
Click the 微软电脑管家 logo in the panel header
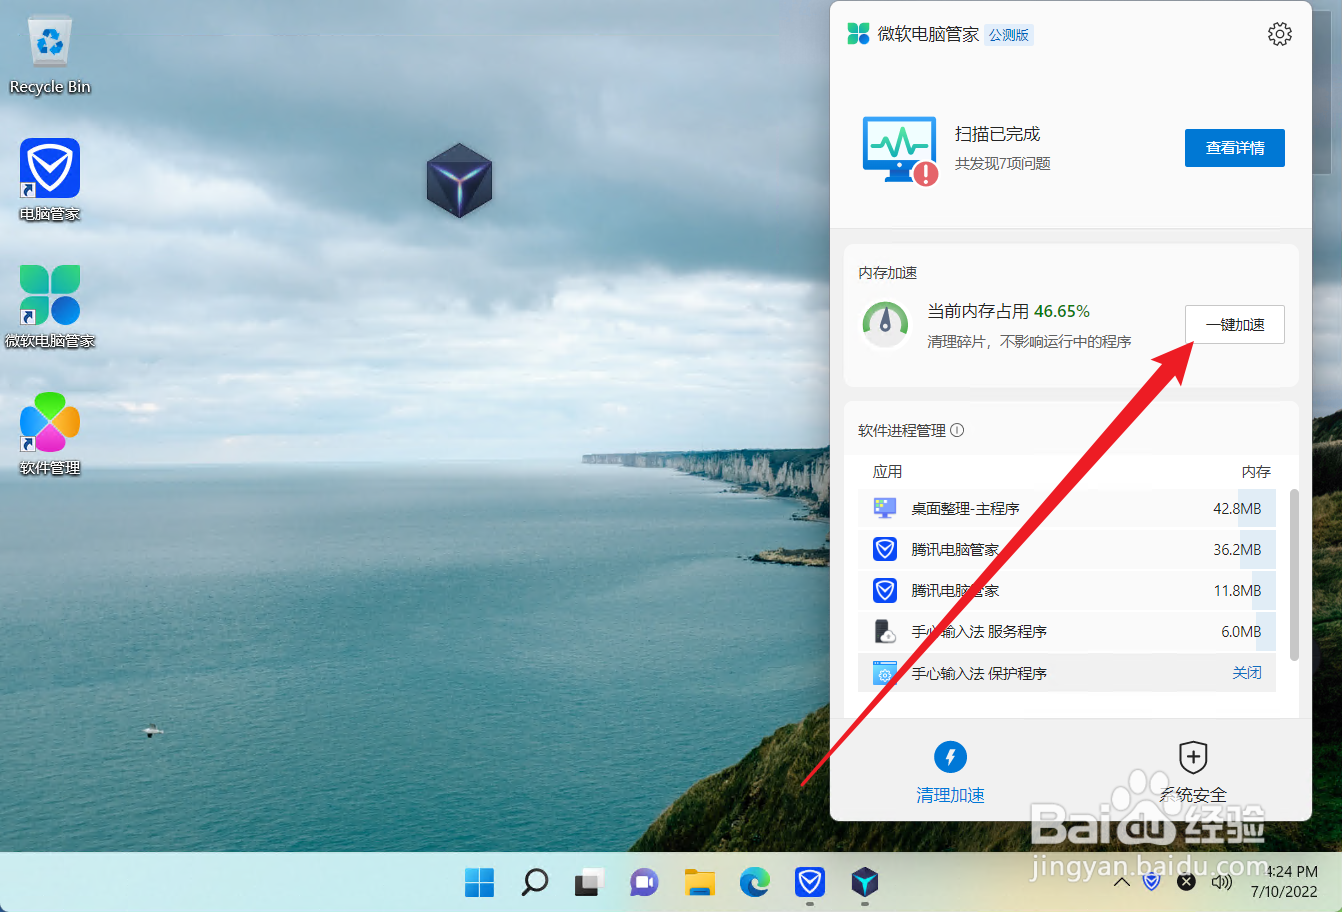pyautogui.click(x=858, y=34)
